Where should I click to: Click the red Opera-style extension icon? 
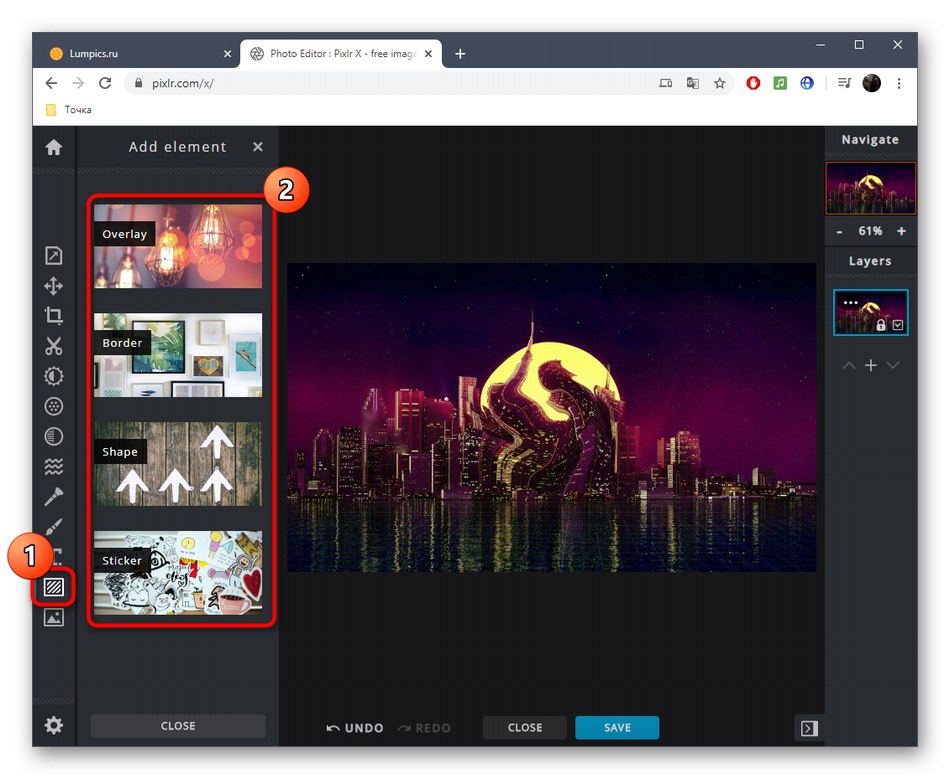[753, 83]
